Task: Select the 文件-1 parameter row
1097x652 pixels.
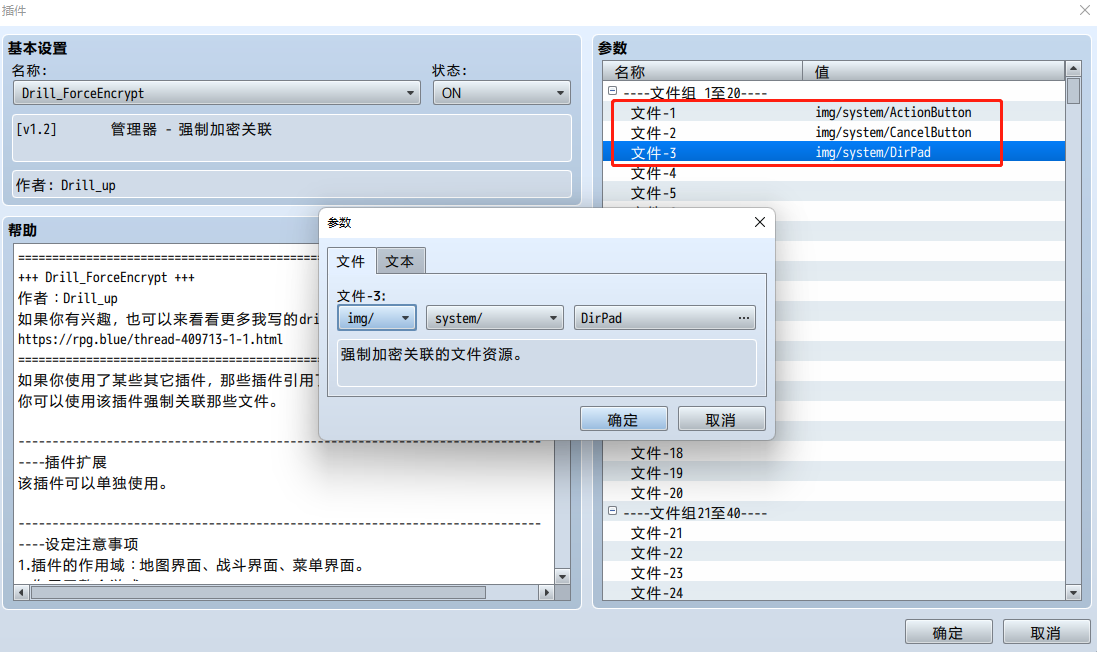Action: click(834, 112)
